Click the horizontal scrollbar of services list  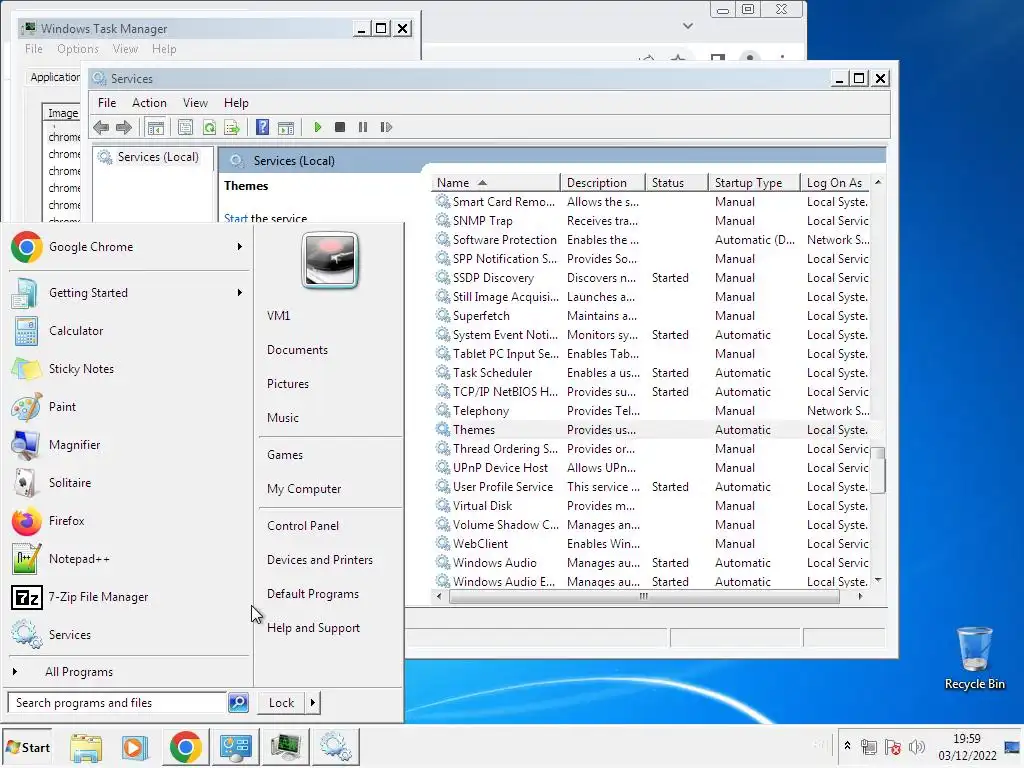[644, 596]
